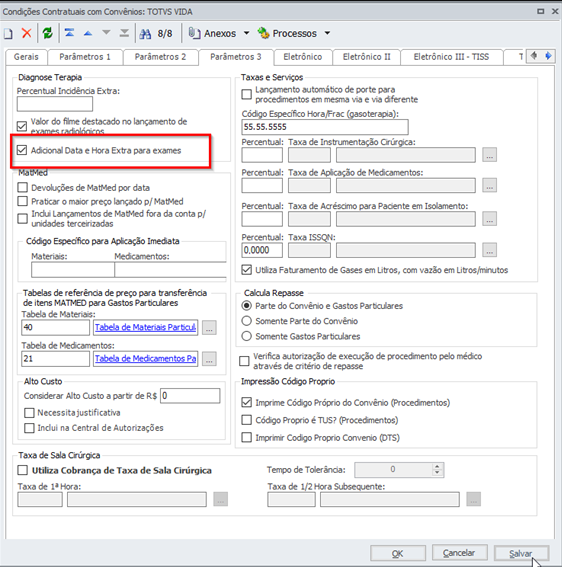
Task: Open the Anexos dropdown arrow
Action: pos(246,33)
